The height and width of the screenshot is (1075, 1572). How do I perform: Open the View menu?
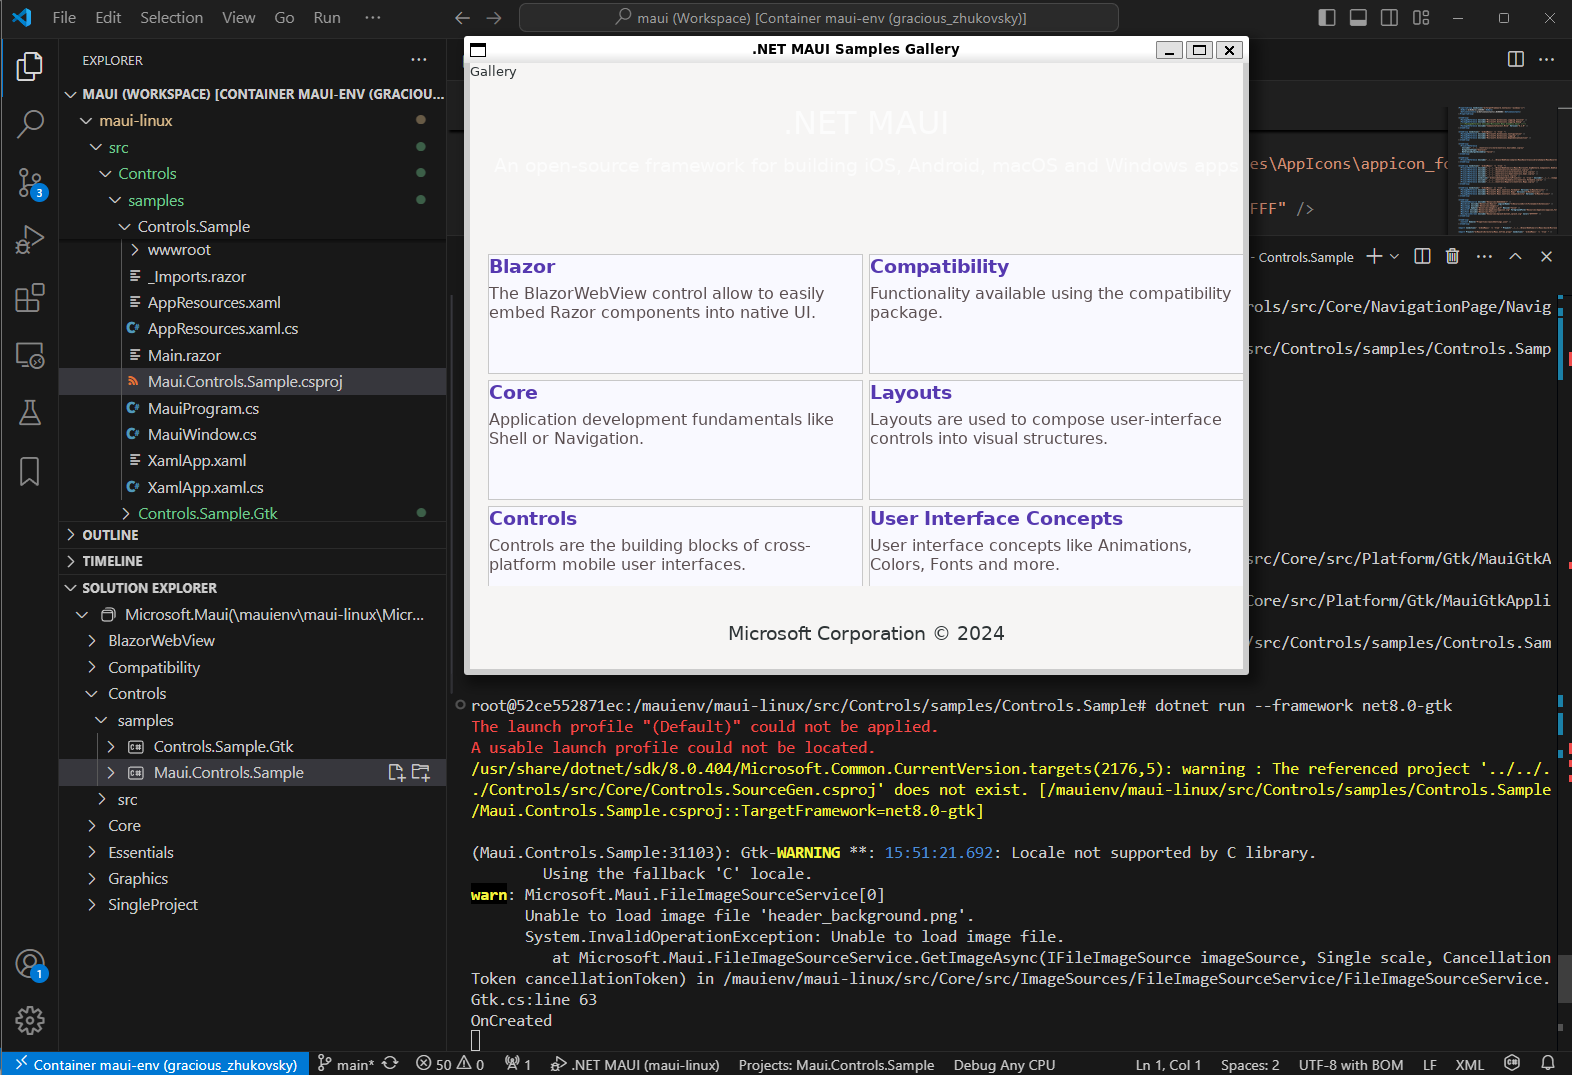pyautogui.click(x=238, y=18)
